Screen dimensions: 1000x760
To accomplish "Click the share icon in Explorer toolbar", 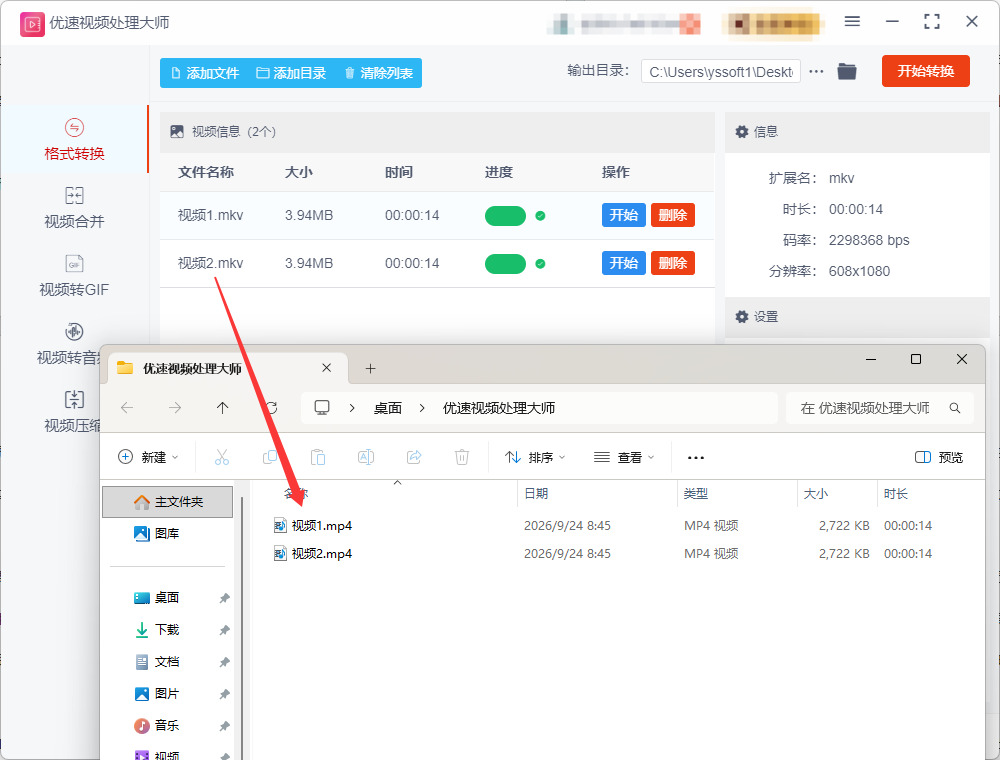I will 414,457.
